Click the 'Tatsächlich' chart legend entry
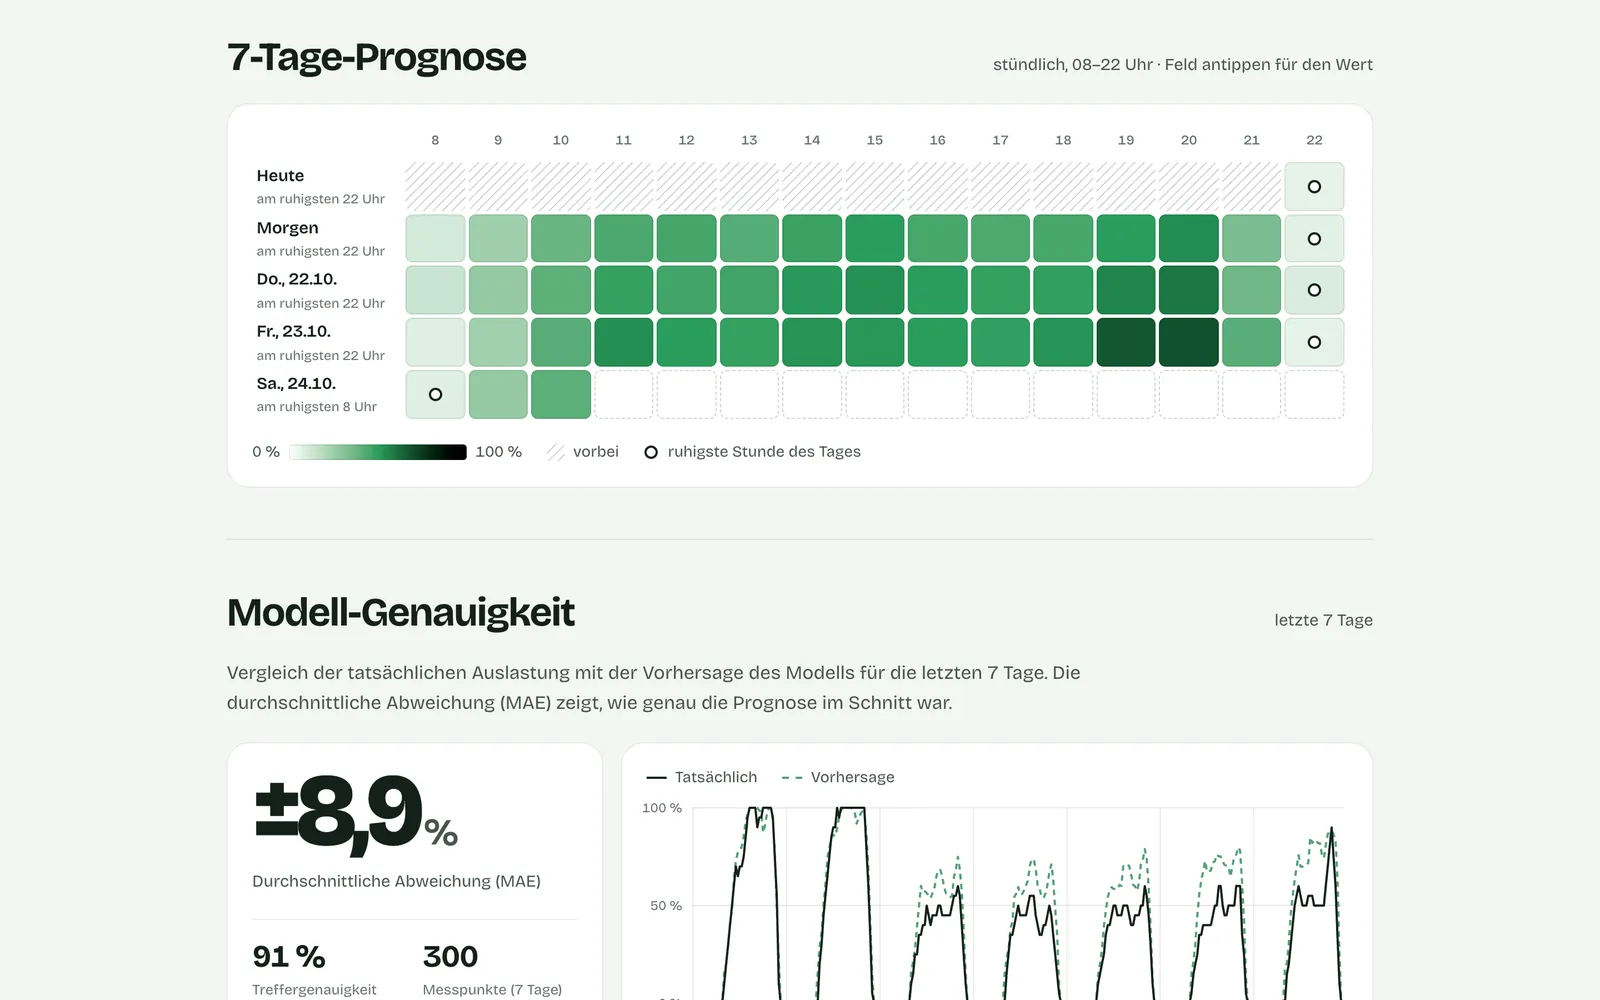The image size is (1600, 1000). [702, 777]
